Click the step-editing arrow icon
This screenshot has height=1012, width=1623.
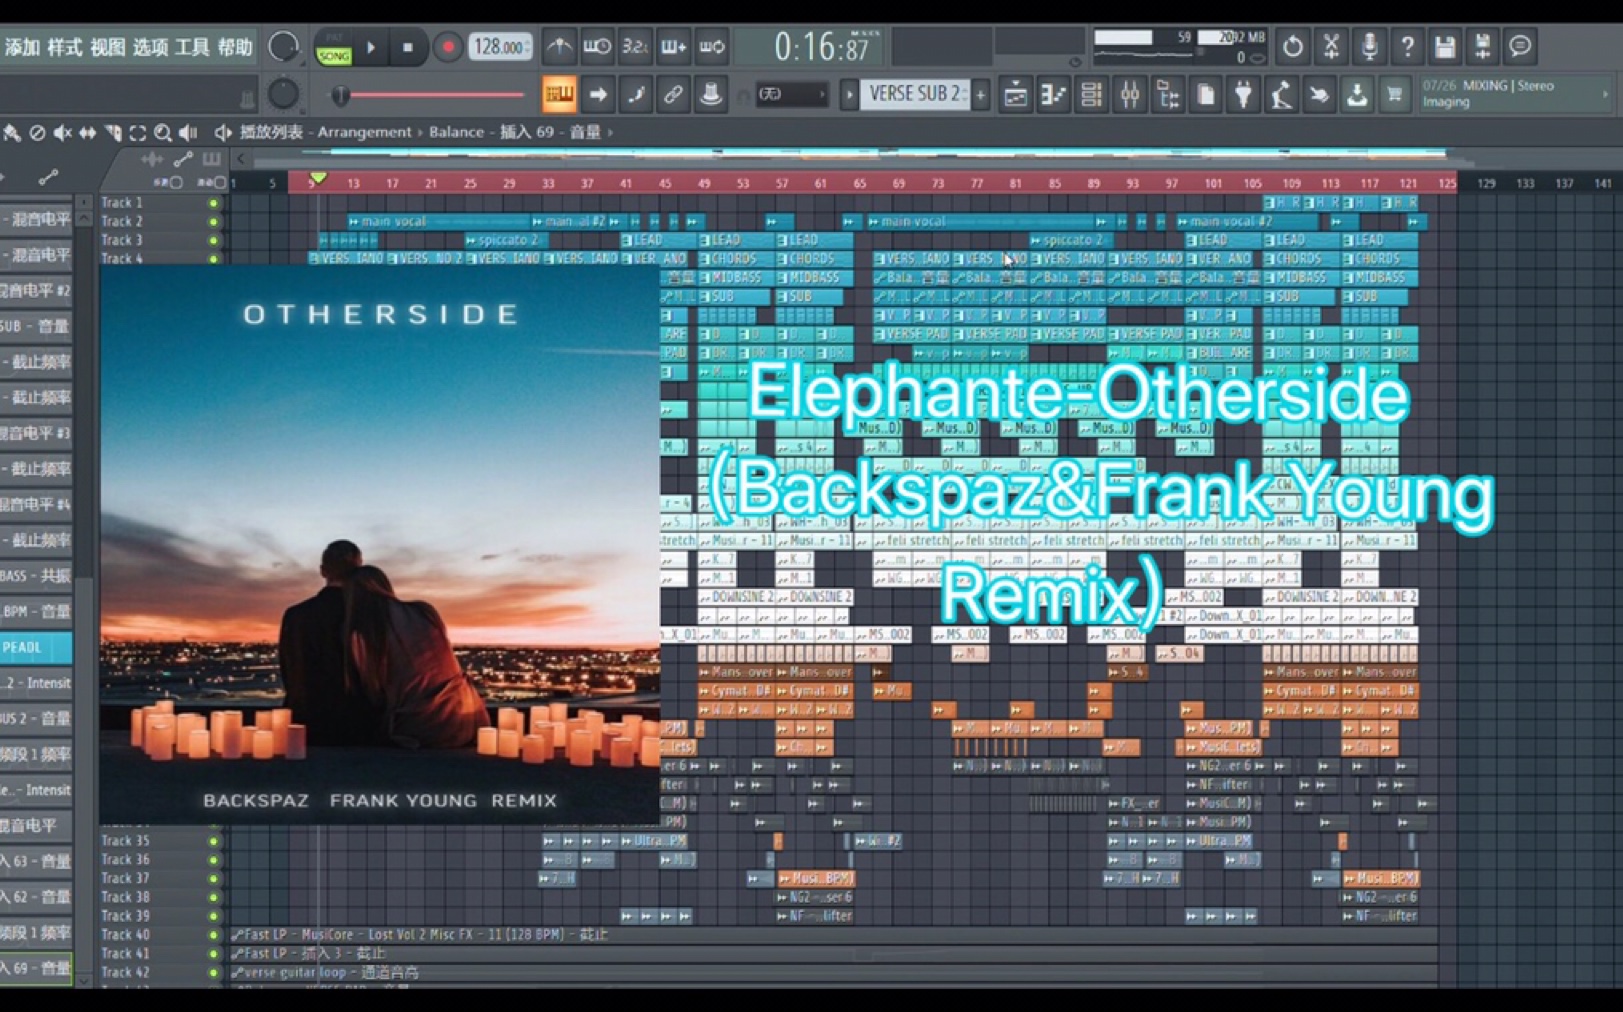tap(598, 95)
